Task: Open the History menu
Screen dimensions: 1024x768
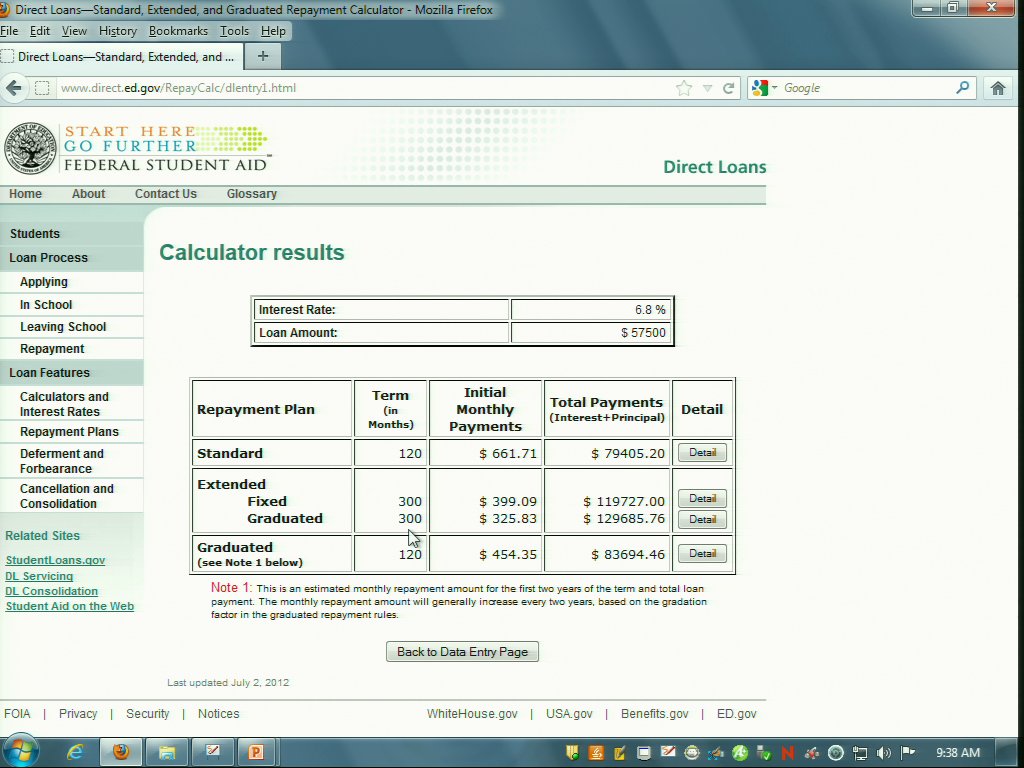Action: point(118,31)
